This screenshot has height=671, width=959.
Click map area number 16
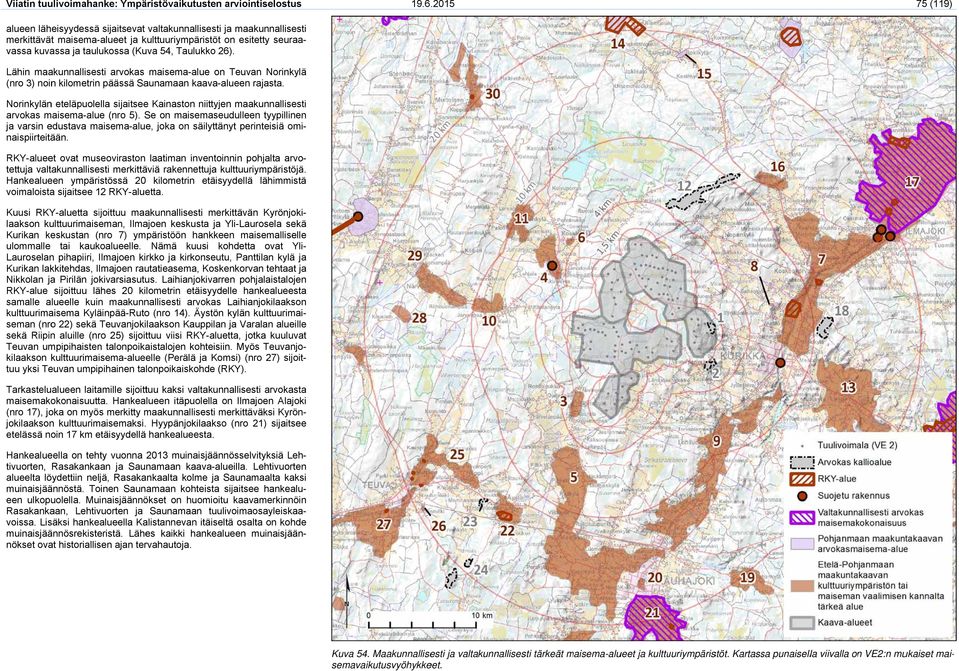point(777,166)
